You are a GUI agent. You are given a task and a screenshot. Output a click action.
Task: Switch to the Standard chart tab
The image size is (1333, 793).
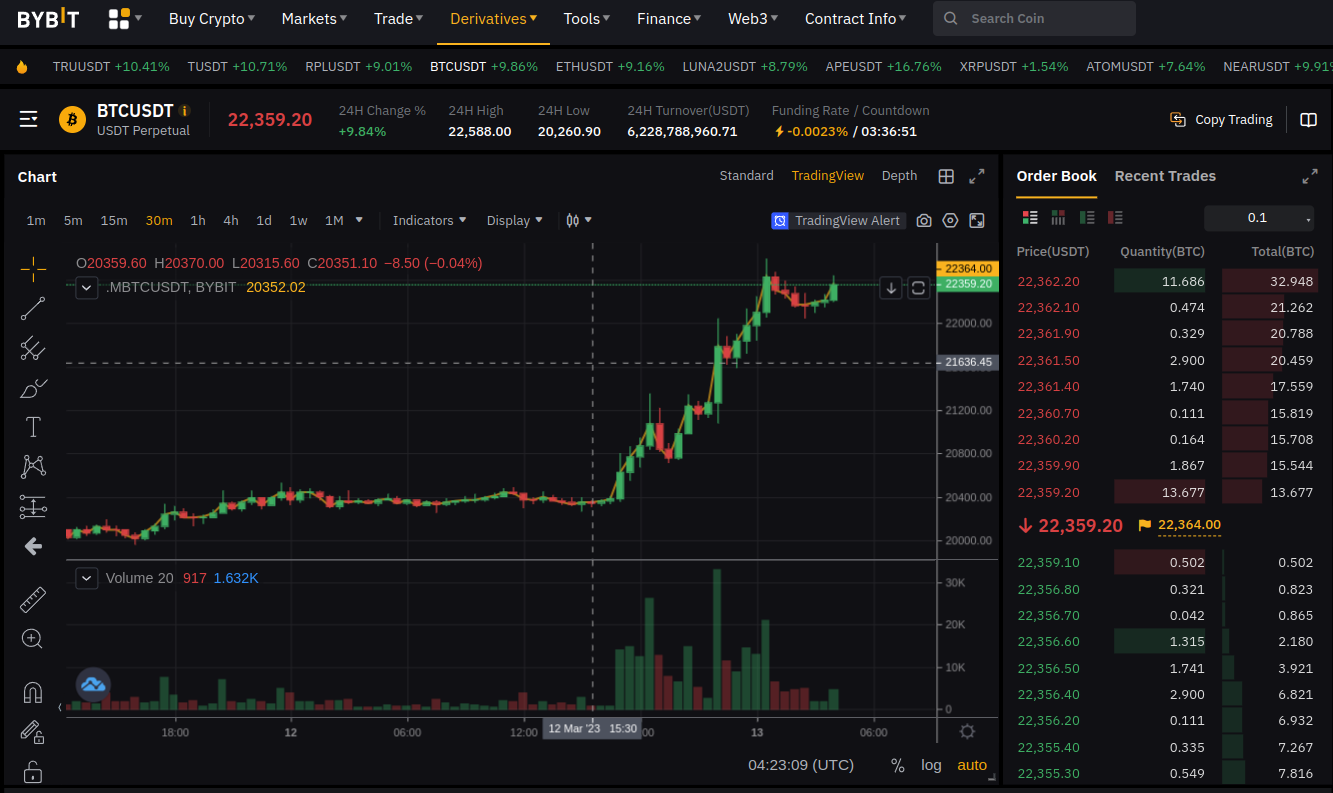[x=746, y=176]
